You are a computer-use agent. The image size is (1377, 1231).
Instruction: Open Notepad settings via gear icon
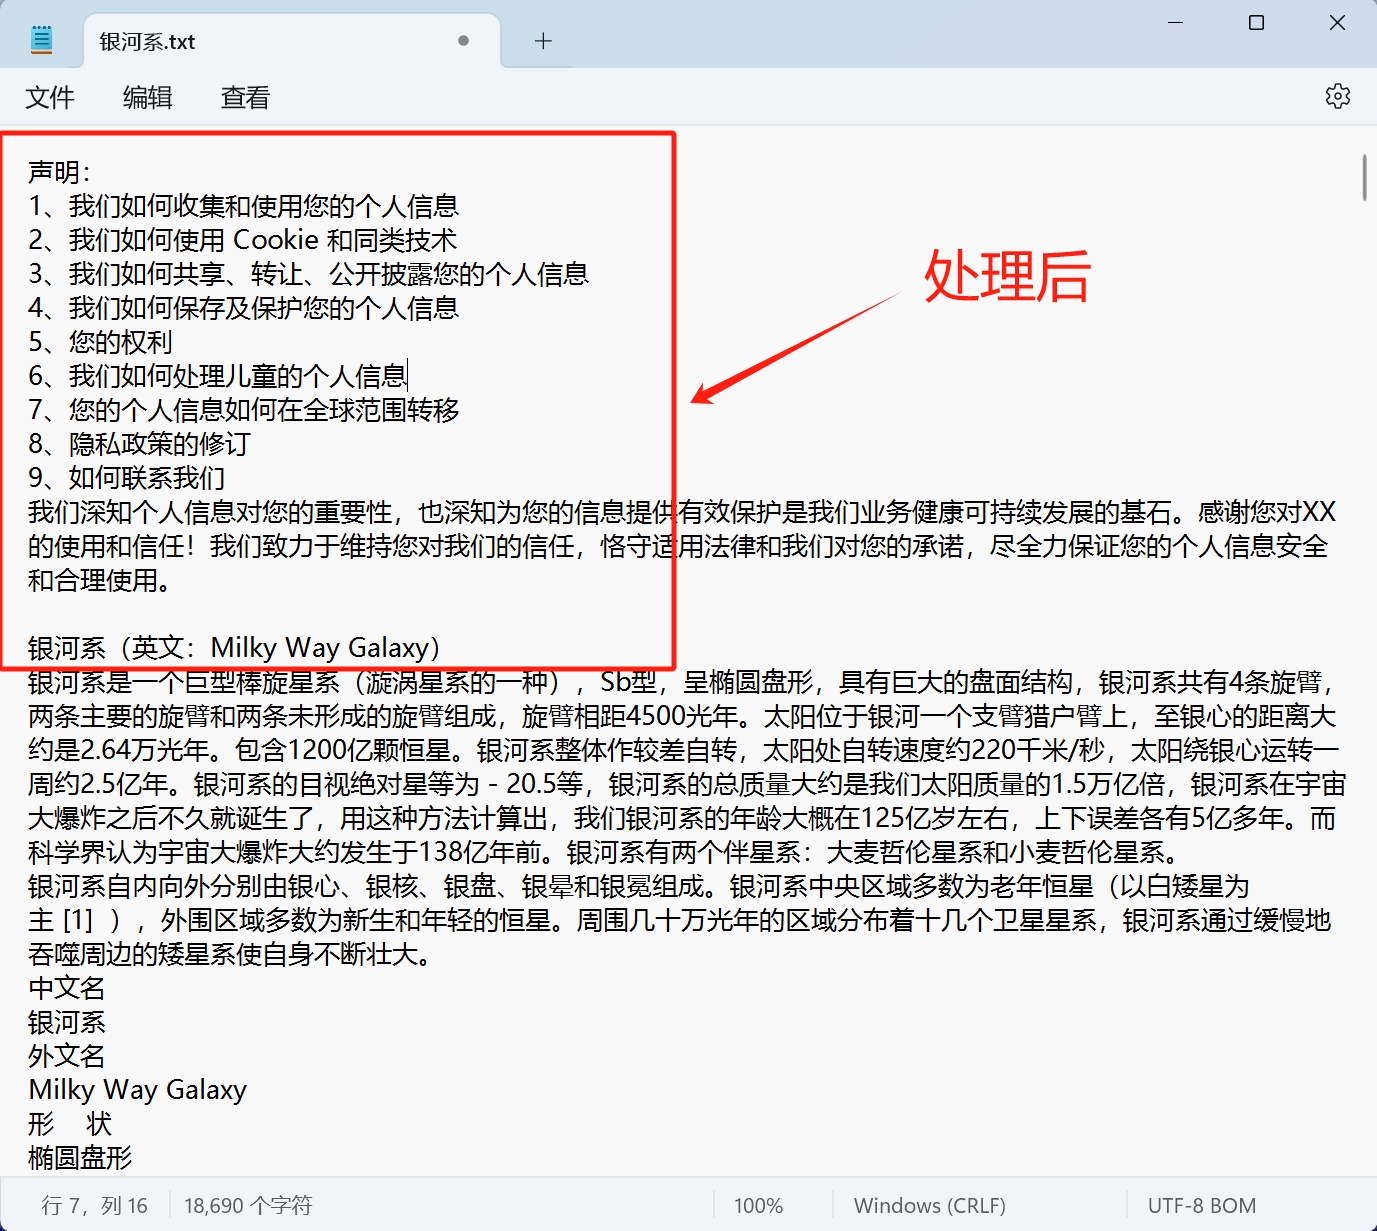(1338, 96)
